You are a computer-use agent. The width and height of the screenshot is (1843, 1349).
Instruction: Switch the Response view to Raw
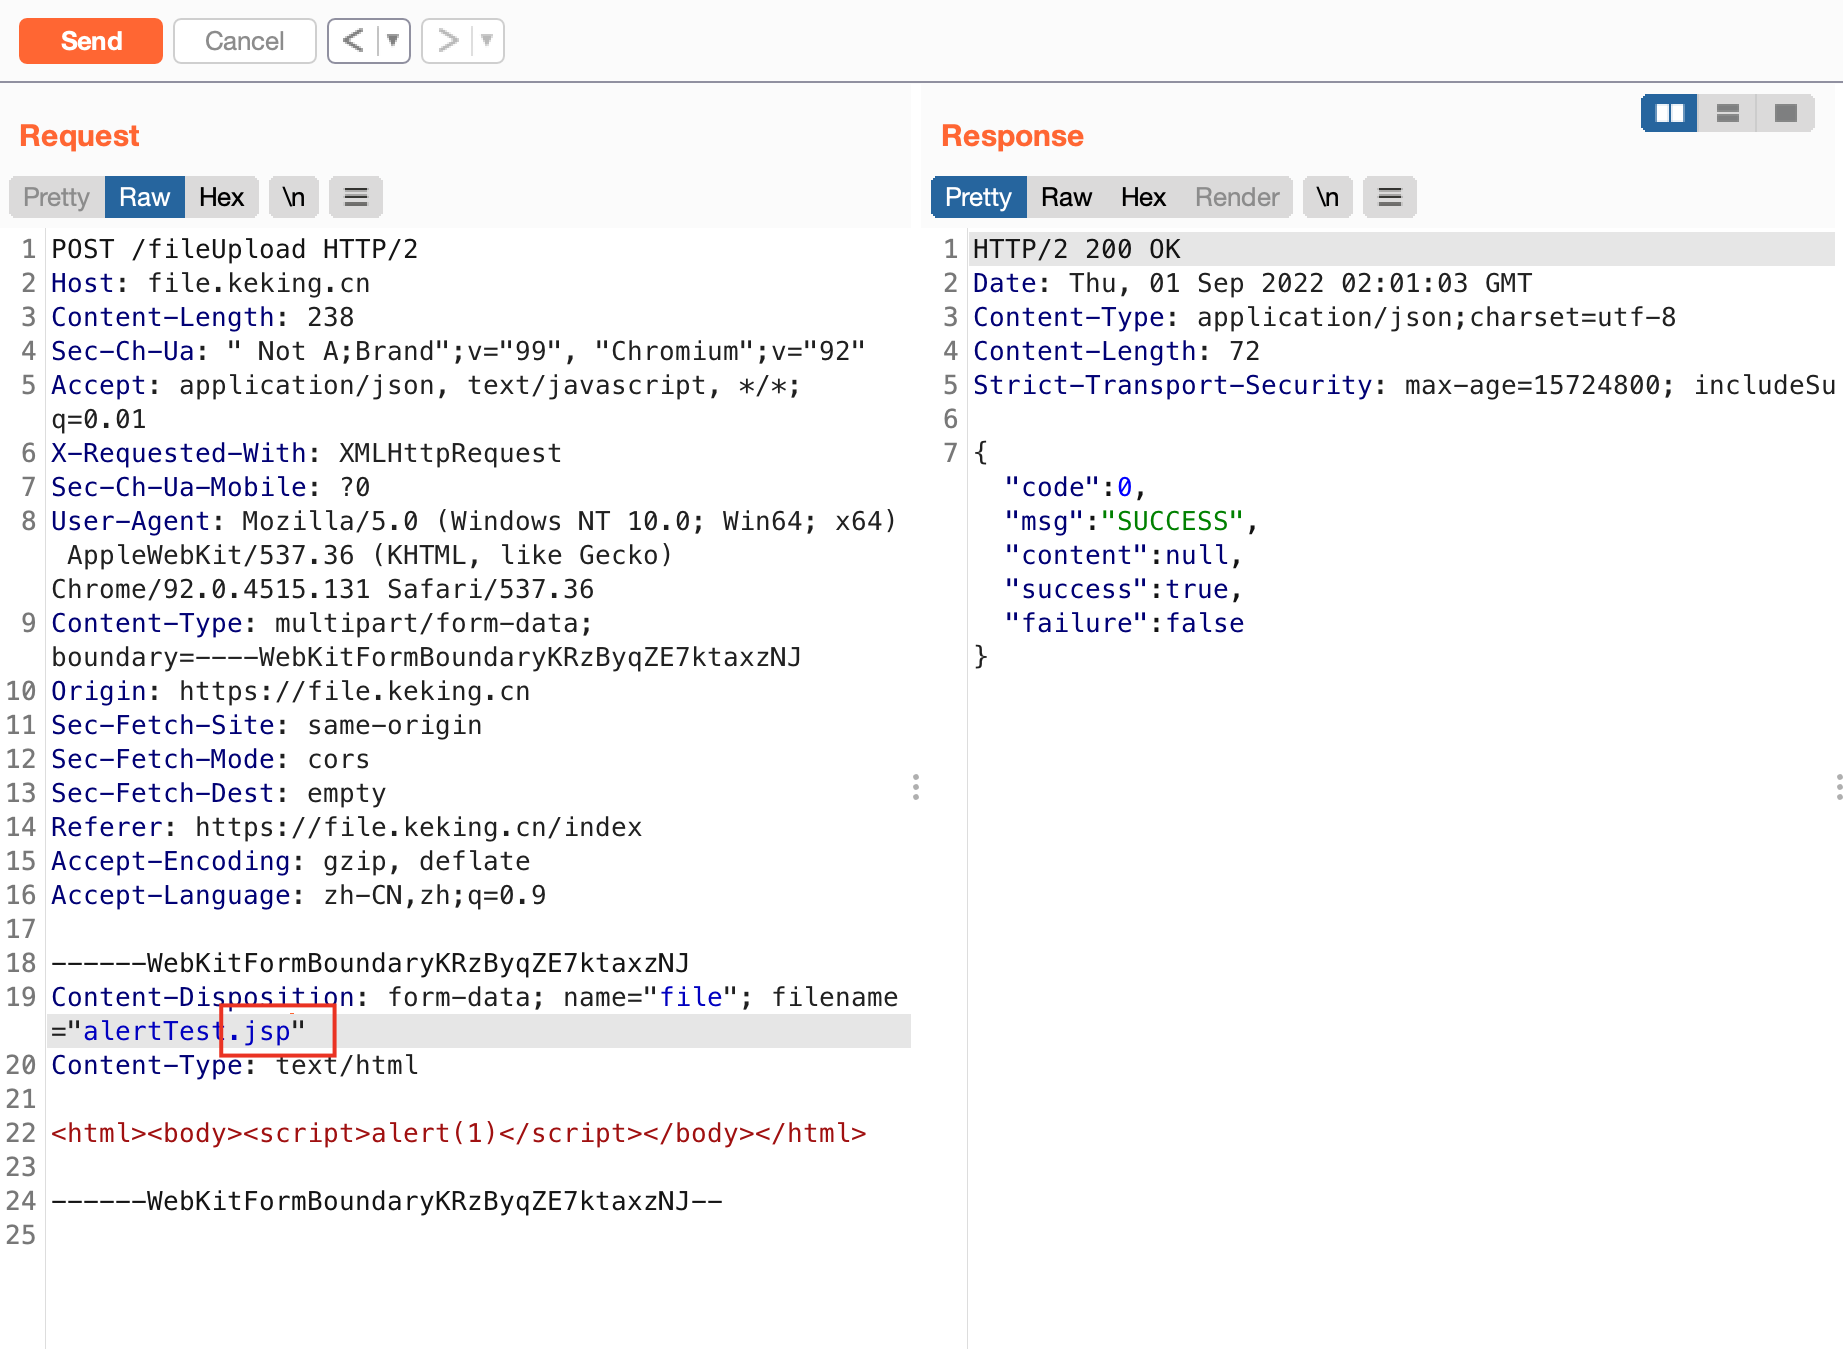[1066, 197]
